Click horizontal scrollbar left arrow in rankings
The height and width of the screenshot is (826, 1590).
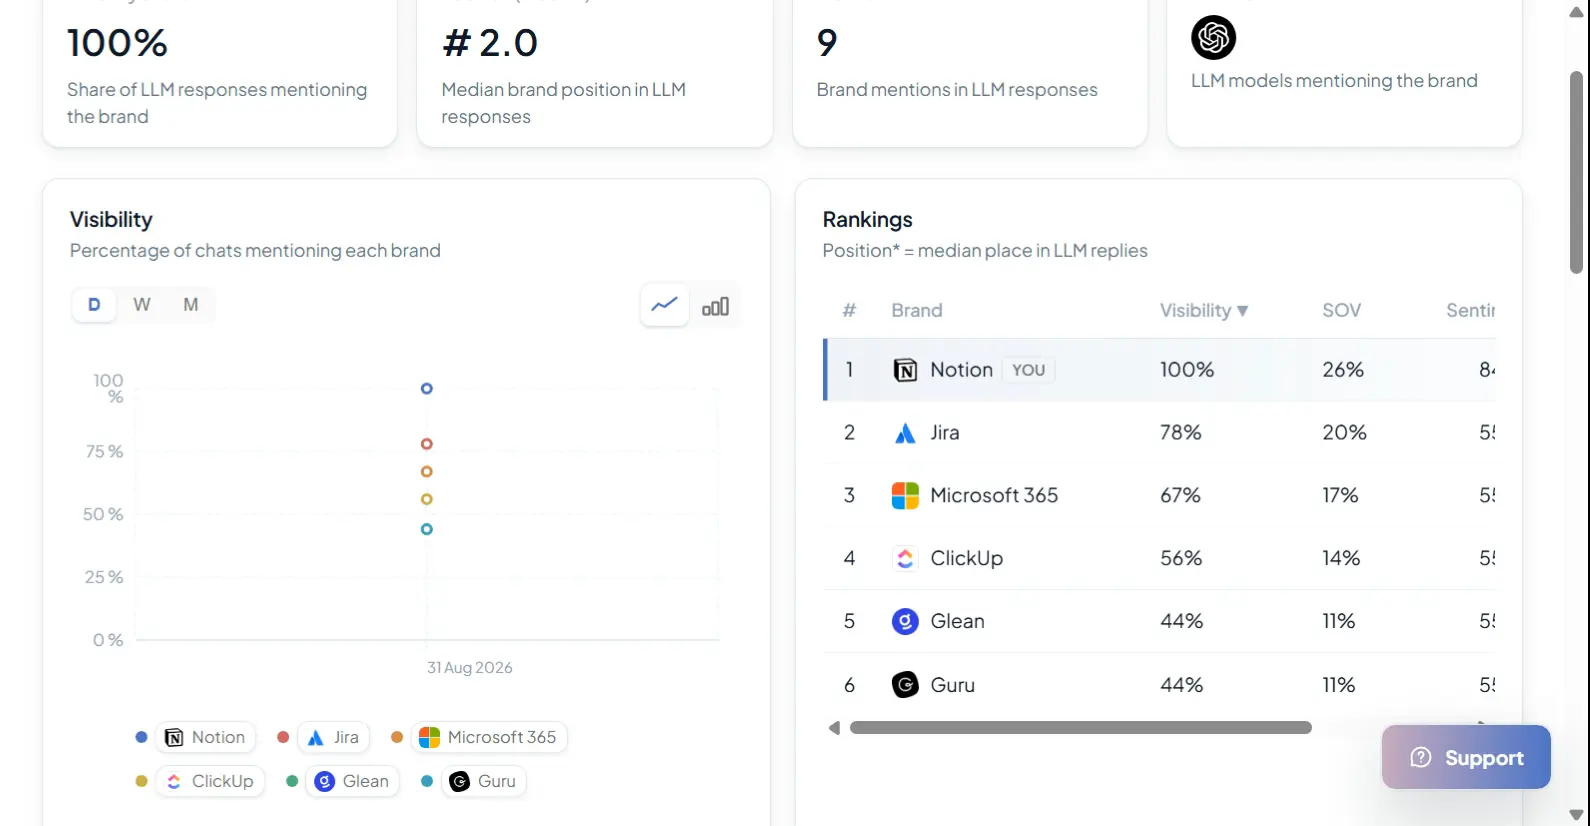coord(834,728)
